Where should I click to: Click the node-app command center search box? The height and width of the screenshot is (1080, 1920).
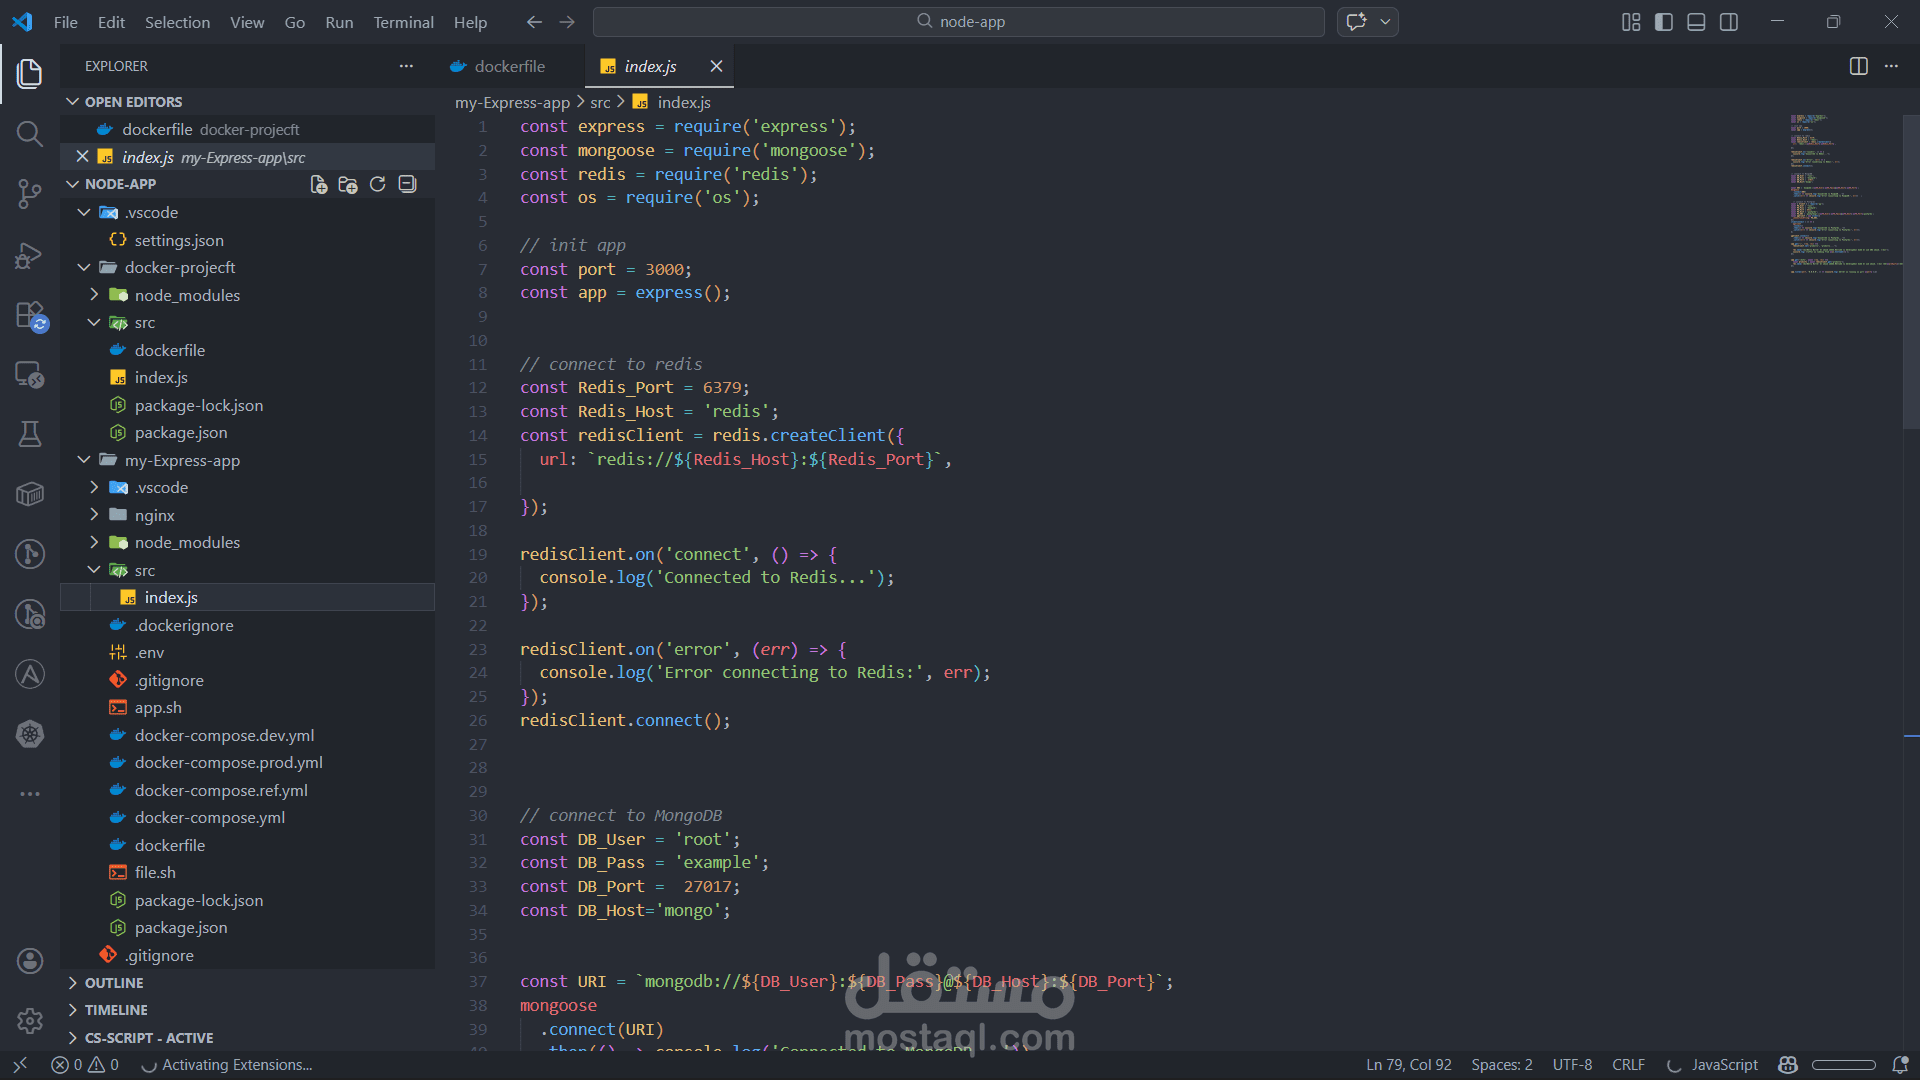(959, 22)
